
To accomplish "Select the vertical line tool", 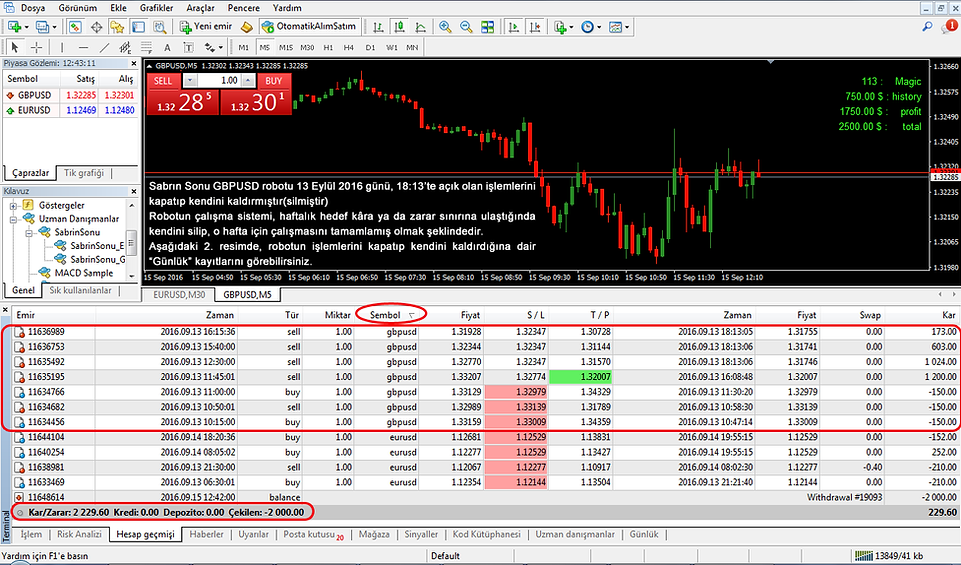I will pos(61,47).
